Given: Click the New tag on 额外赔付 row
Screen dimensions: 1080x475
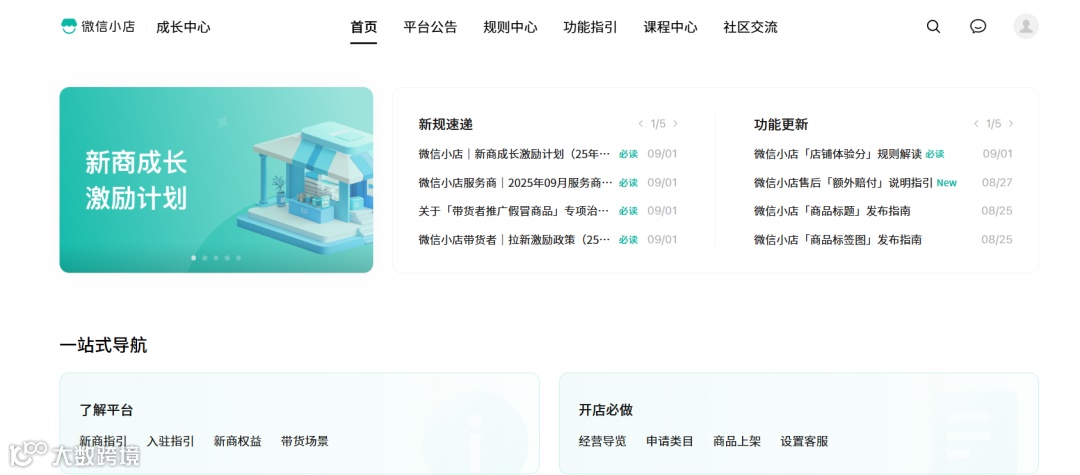Looking at the screenshot, I should coord(947,183).
